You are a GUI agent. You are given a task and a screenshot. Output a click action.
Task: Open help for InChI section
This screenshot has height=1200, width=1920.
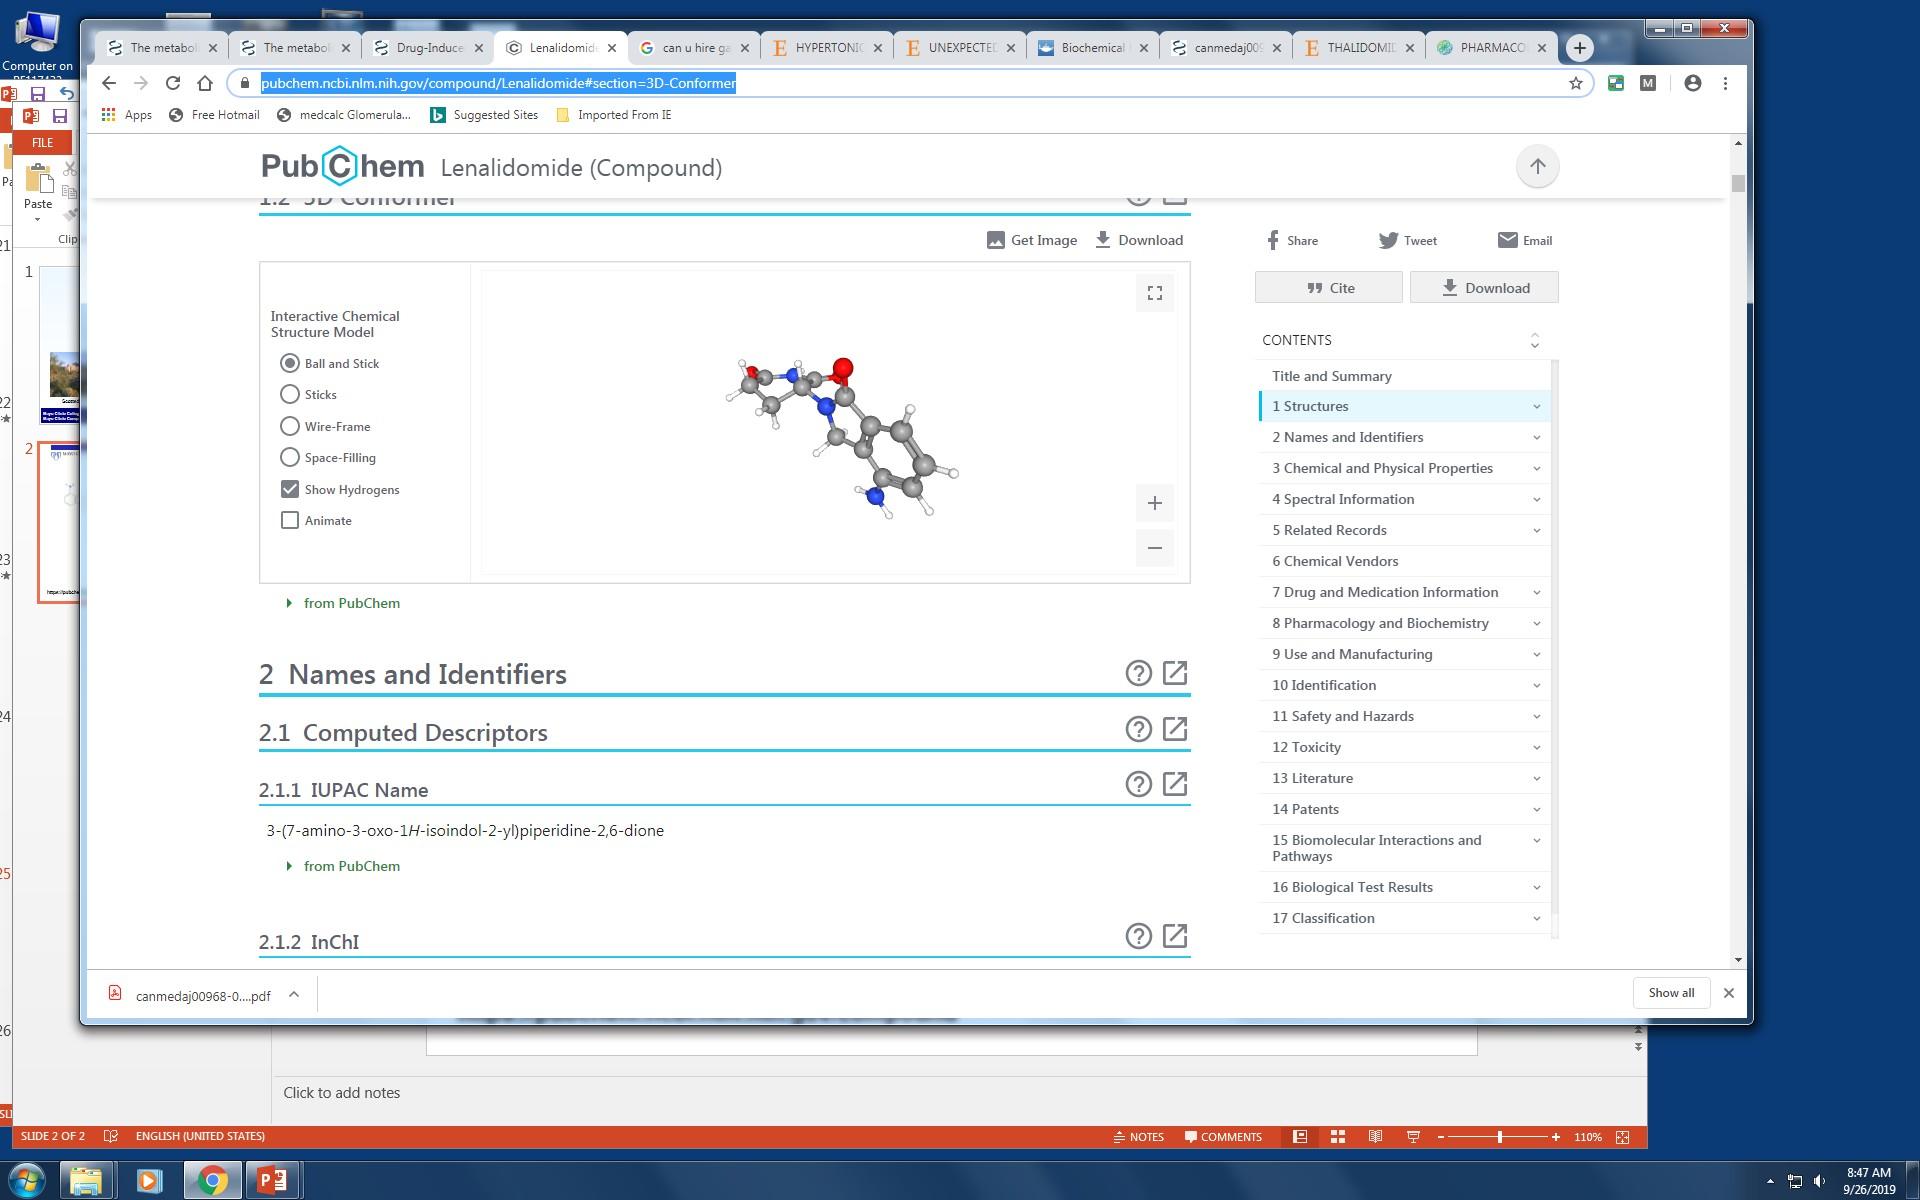click(x=1138, y=936)
